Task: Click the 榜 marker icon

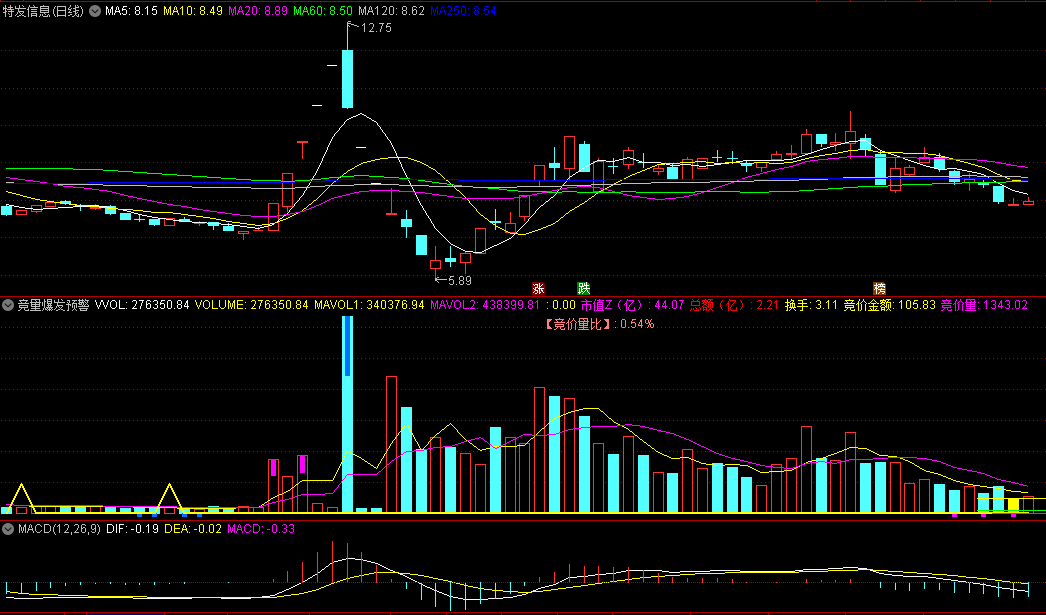Action: 880,288
